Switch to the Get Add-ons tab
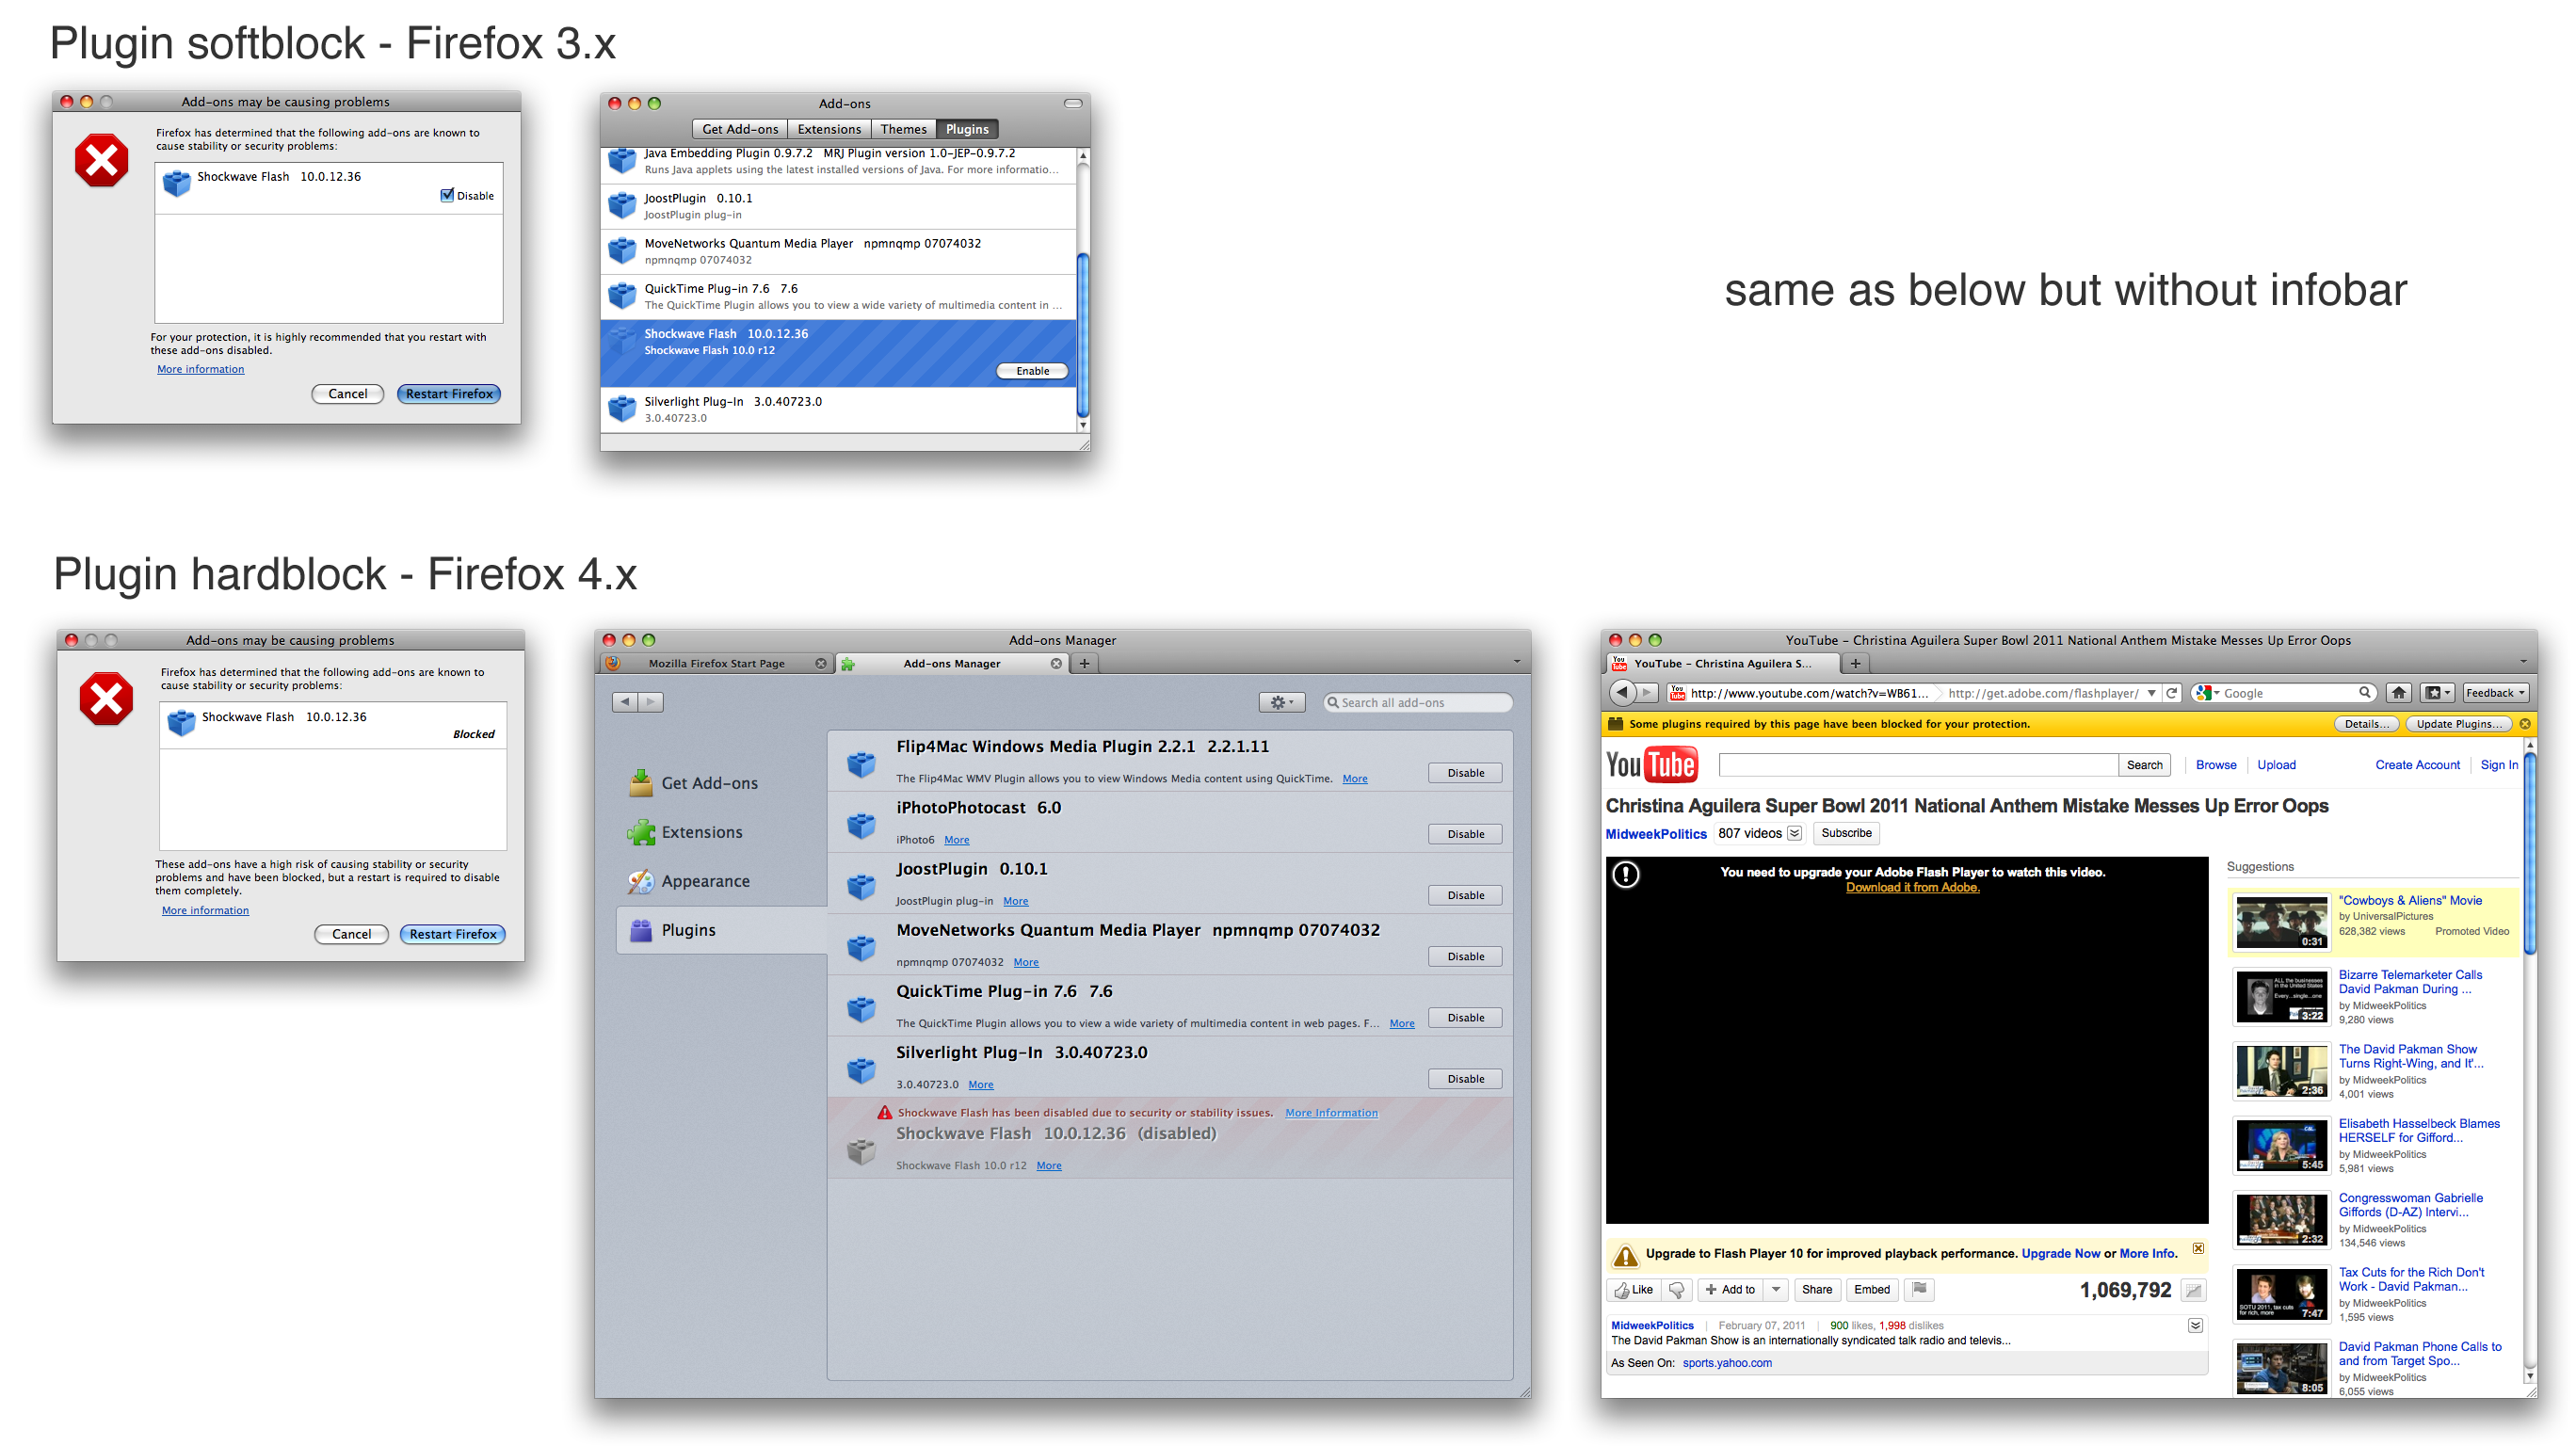Image resolution: width=2576 pixels, height=1446 pixels. pos(740,128)
